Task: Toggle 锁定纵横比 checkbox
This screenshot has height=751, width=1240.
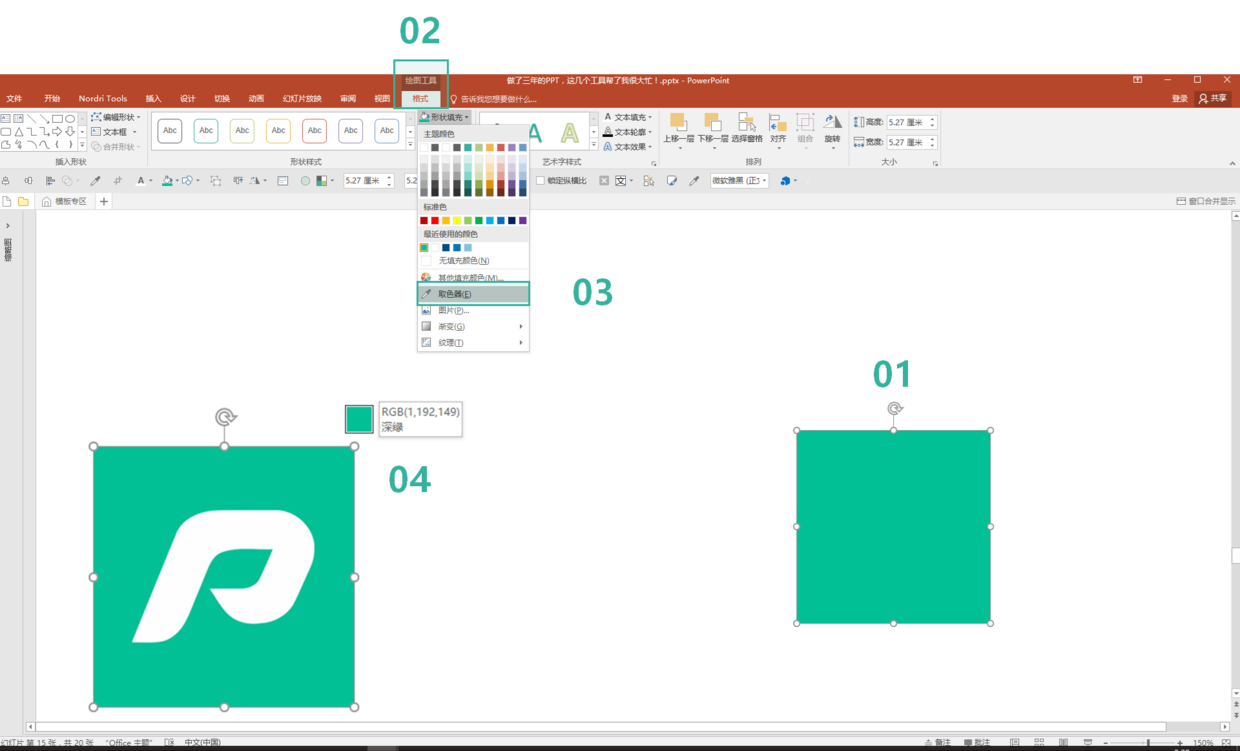Action: click(x=541, y=181)
